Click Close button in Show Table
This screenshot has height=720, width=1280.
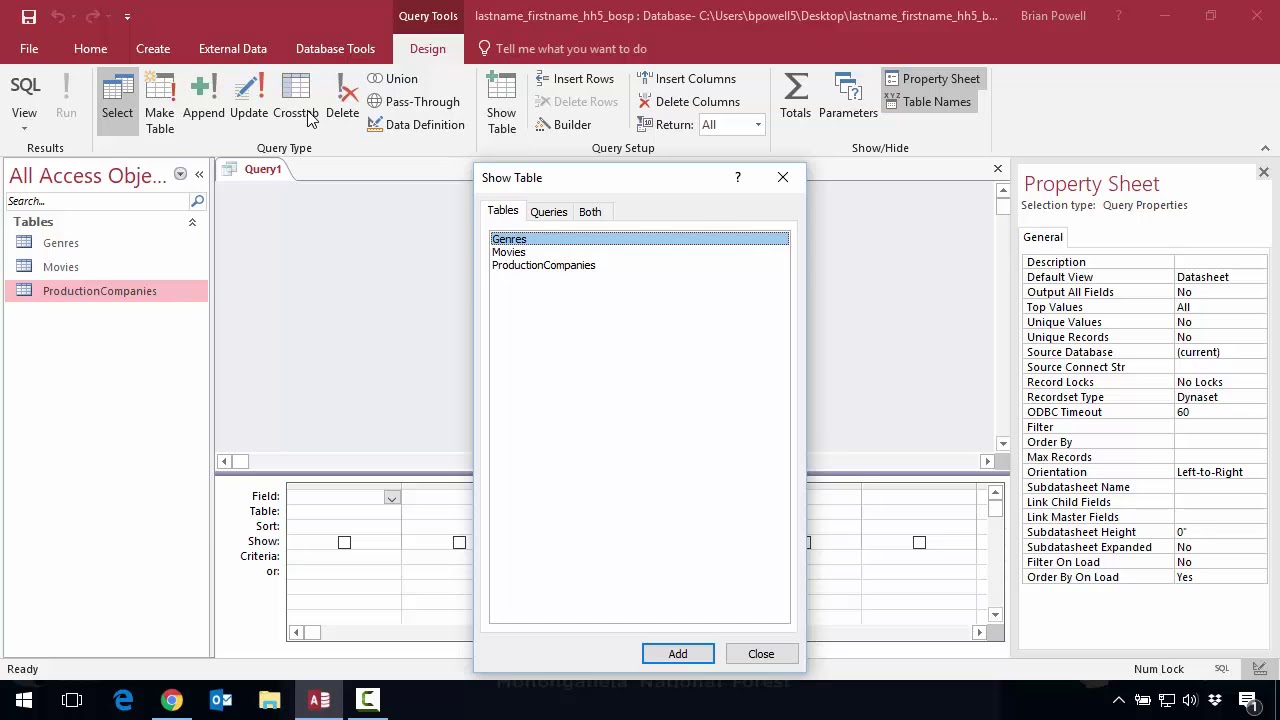click(761, 654)
